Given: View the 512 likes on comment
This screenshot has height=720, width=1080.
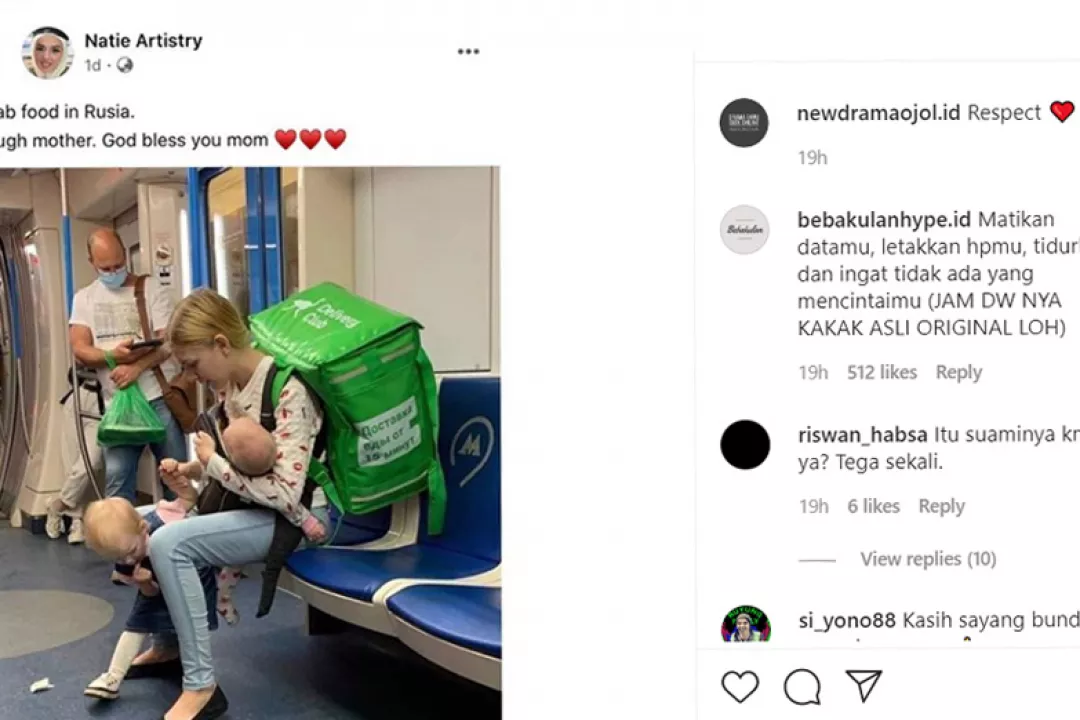Looking at the screenshot, I should pos(882,372).
